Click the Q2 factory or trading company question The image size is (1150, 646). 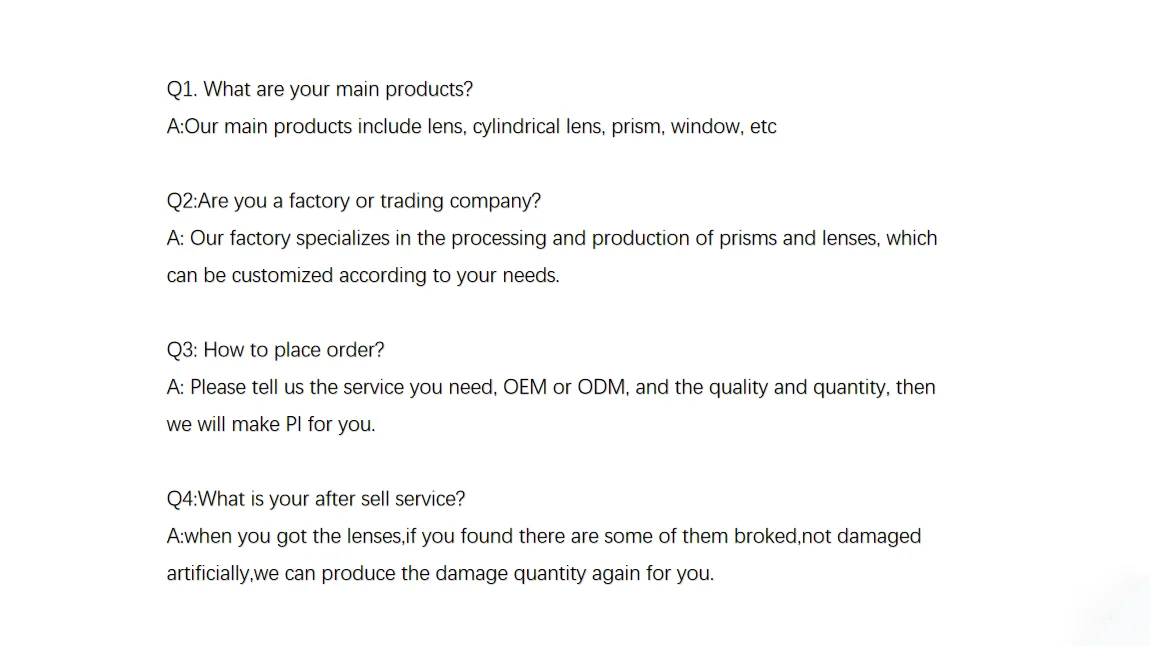[x=353, y=201]
